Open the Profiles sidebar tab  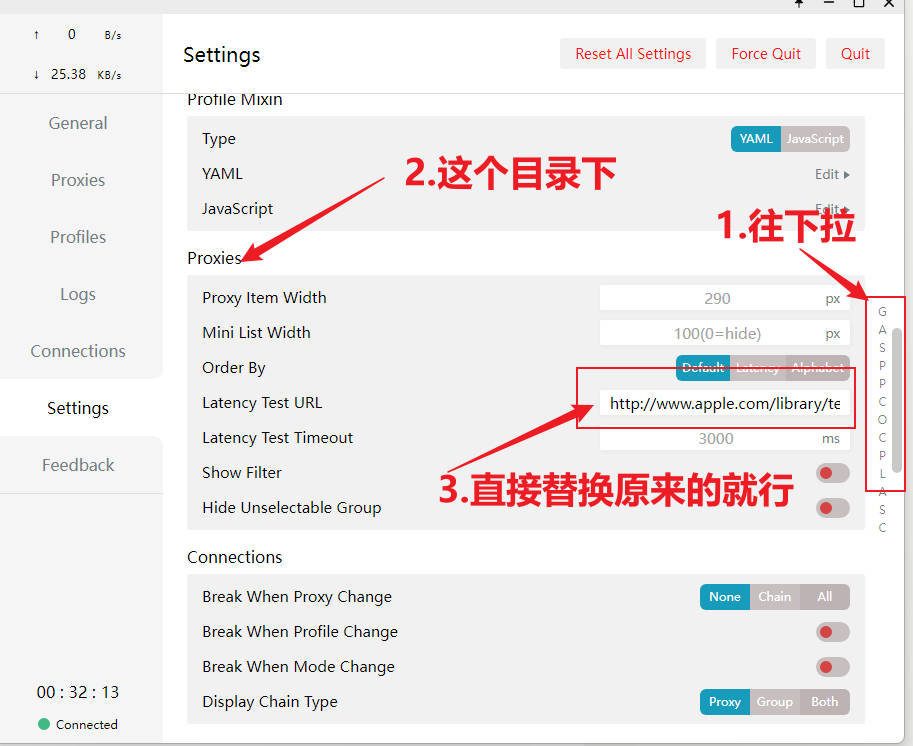coord(78,237)
